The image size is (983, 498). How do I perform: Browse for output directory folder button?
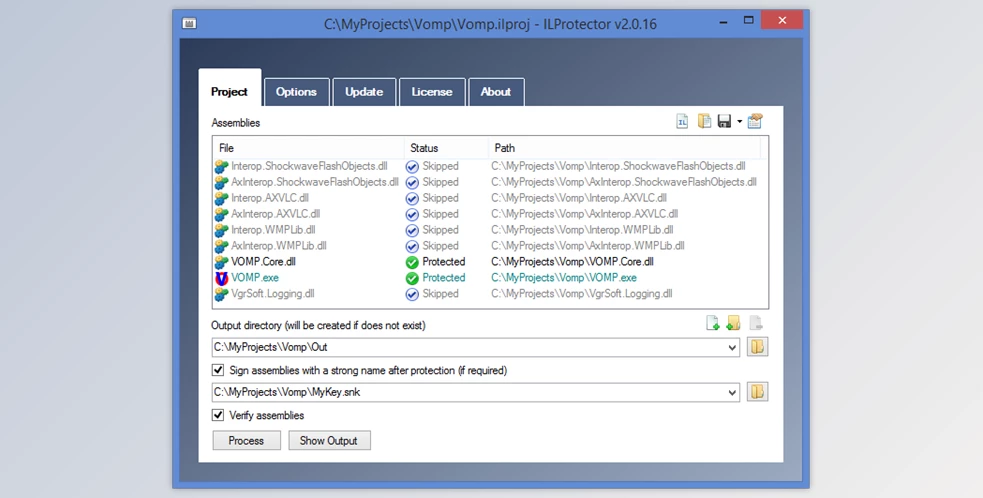click(757, 347)
